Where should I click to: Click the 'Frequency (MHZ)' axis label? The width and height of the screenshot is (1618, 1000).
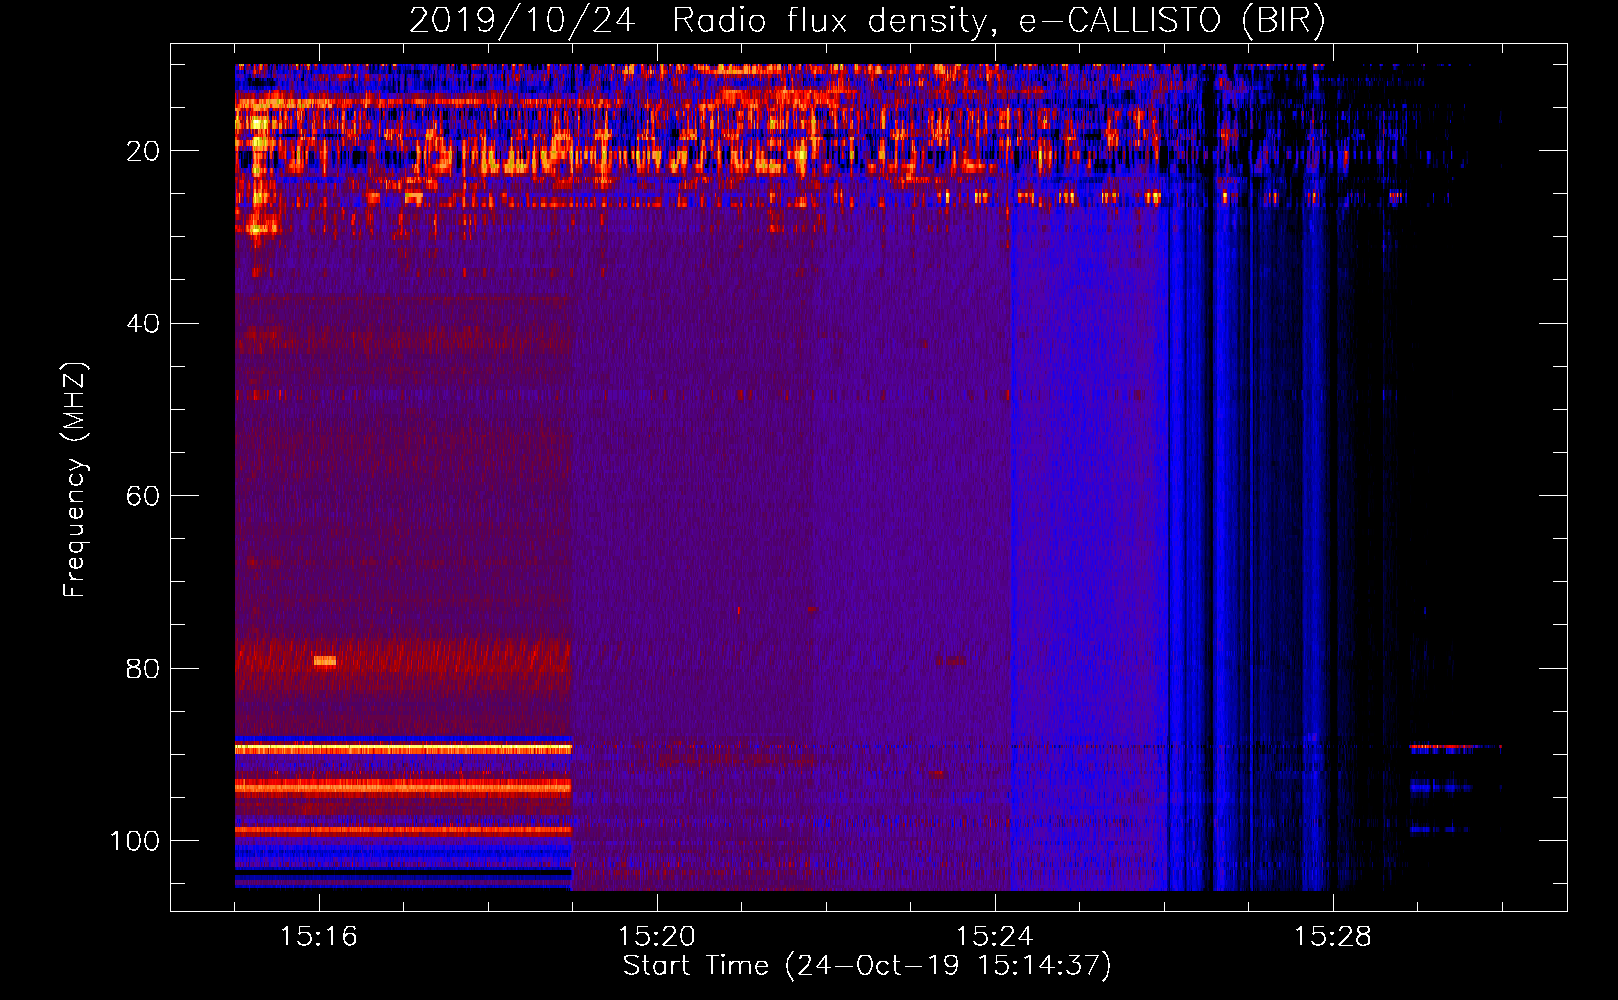point(75,479)
